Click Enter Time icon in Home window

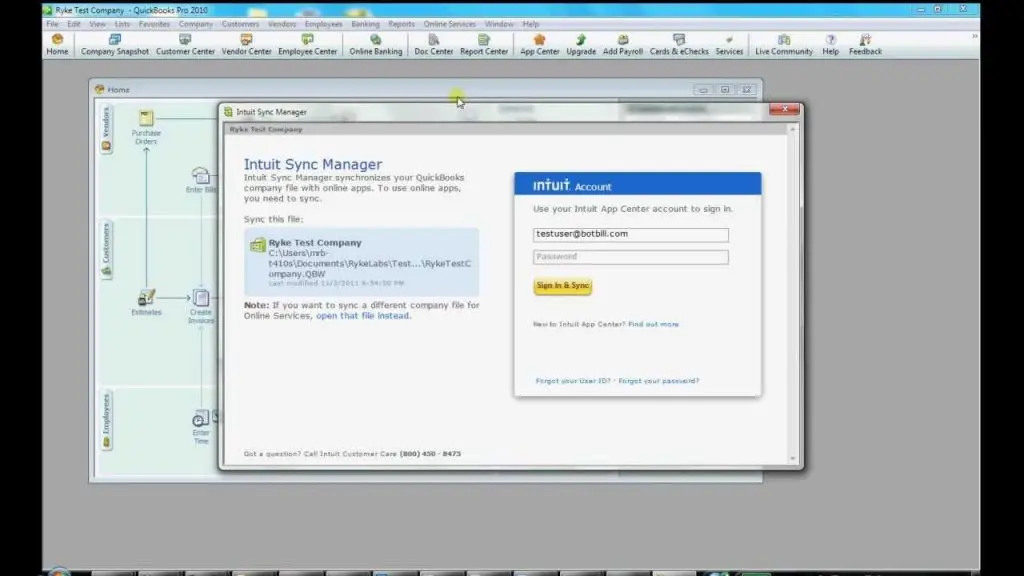click(x=200, y=428)
